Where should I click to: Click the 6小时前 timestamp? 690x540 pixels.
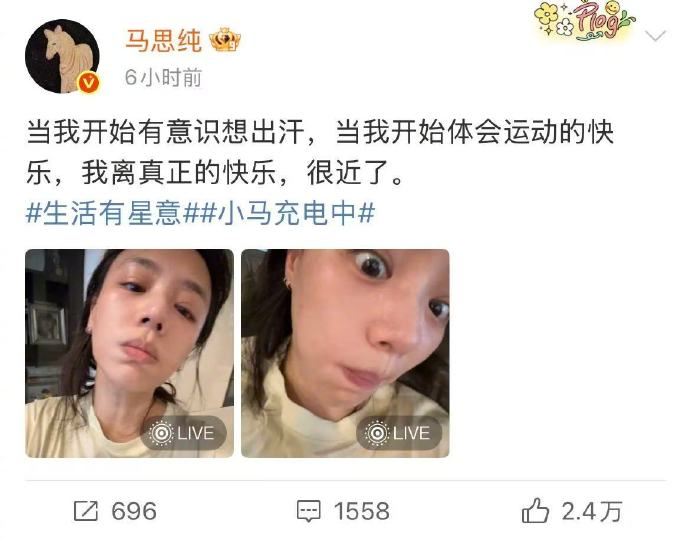coord(163,77)
